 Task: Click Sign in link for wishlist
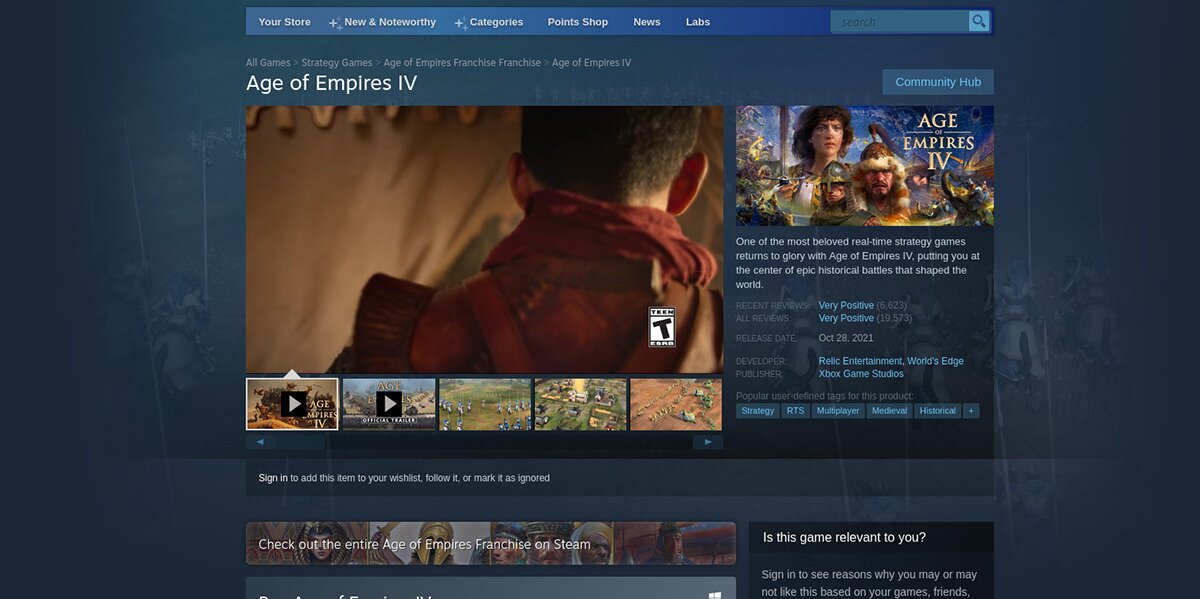pyautogui.click(x=273, y=478)
